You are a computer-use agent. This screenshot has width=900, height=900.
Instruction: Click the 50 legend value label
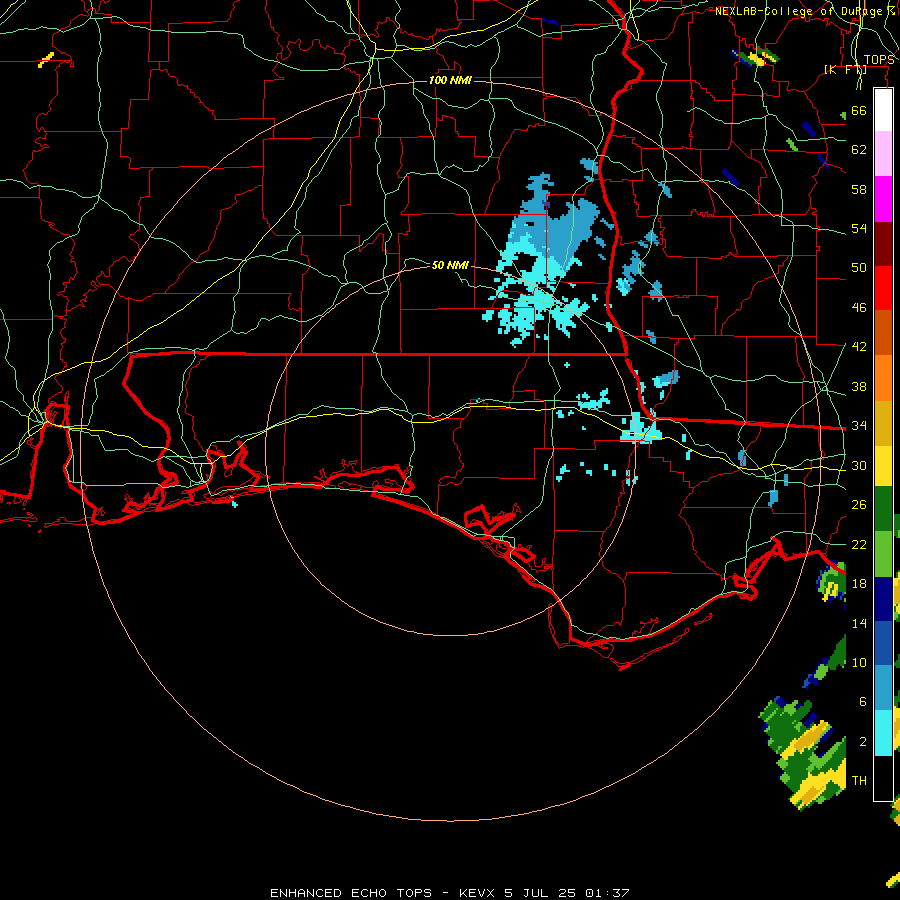coord(859,268)
